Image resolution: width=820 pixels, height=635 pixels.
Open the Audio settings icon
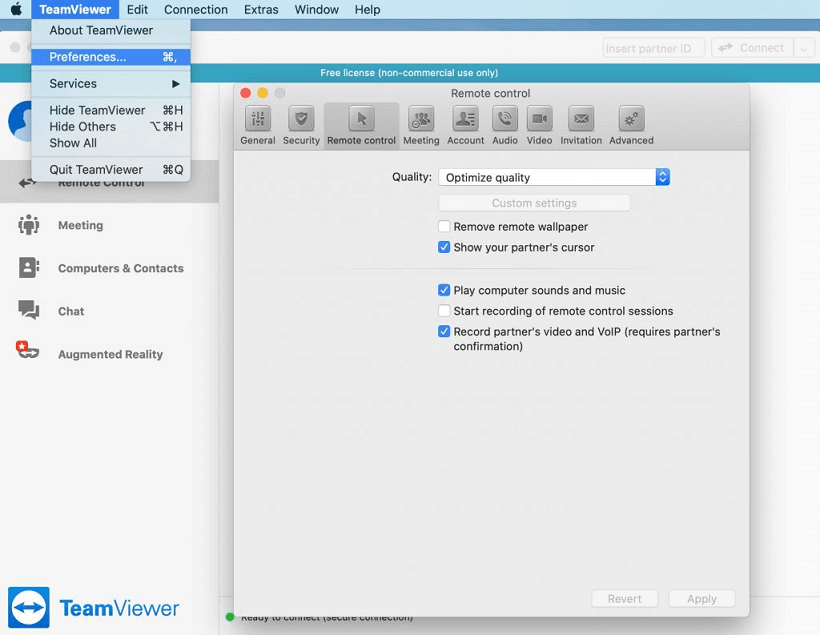tap(505, 120)
